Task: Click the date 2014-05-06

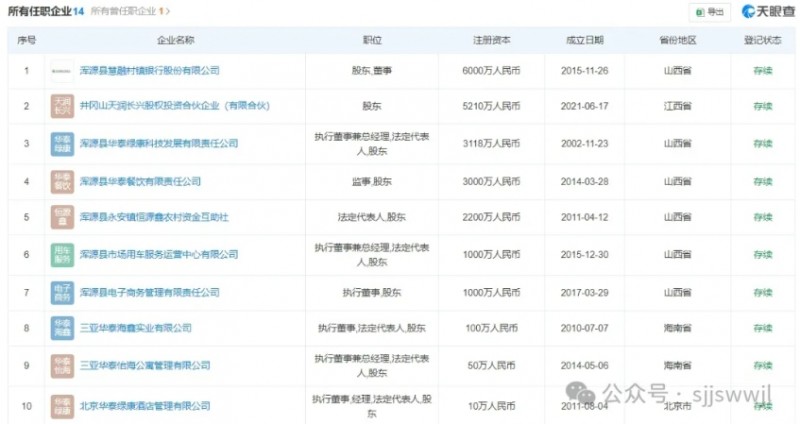Action: [x=585, y=365]
